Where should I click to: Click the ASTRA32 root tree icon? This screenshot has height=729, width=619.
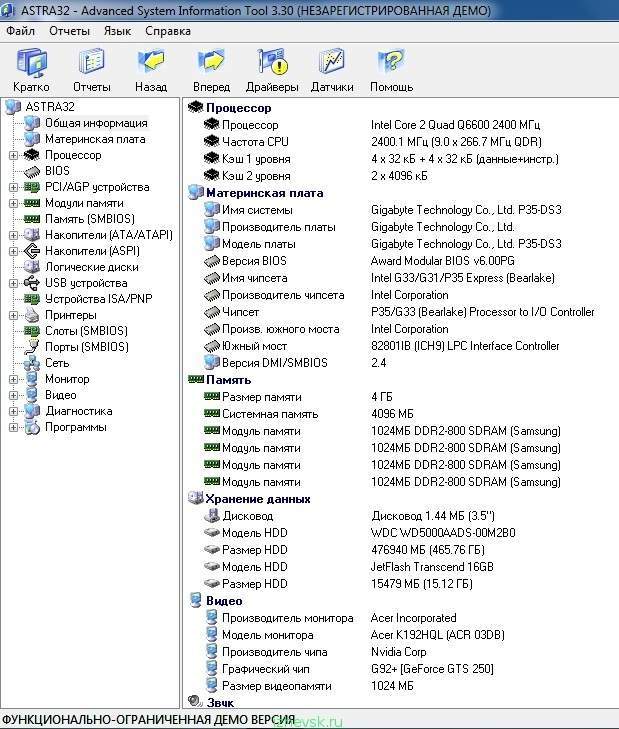tap(13, 107)
